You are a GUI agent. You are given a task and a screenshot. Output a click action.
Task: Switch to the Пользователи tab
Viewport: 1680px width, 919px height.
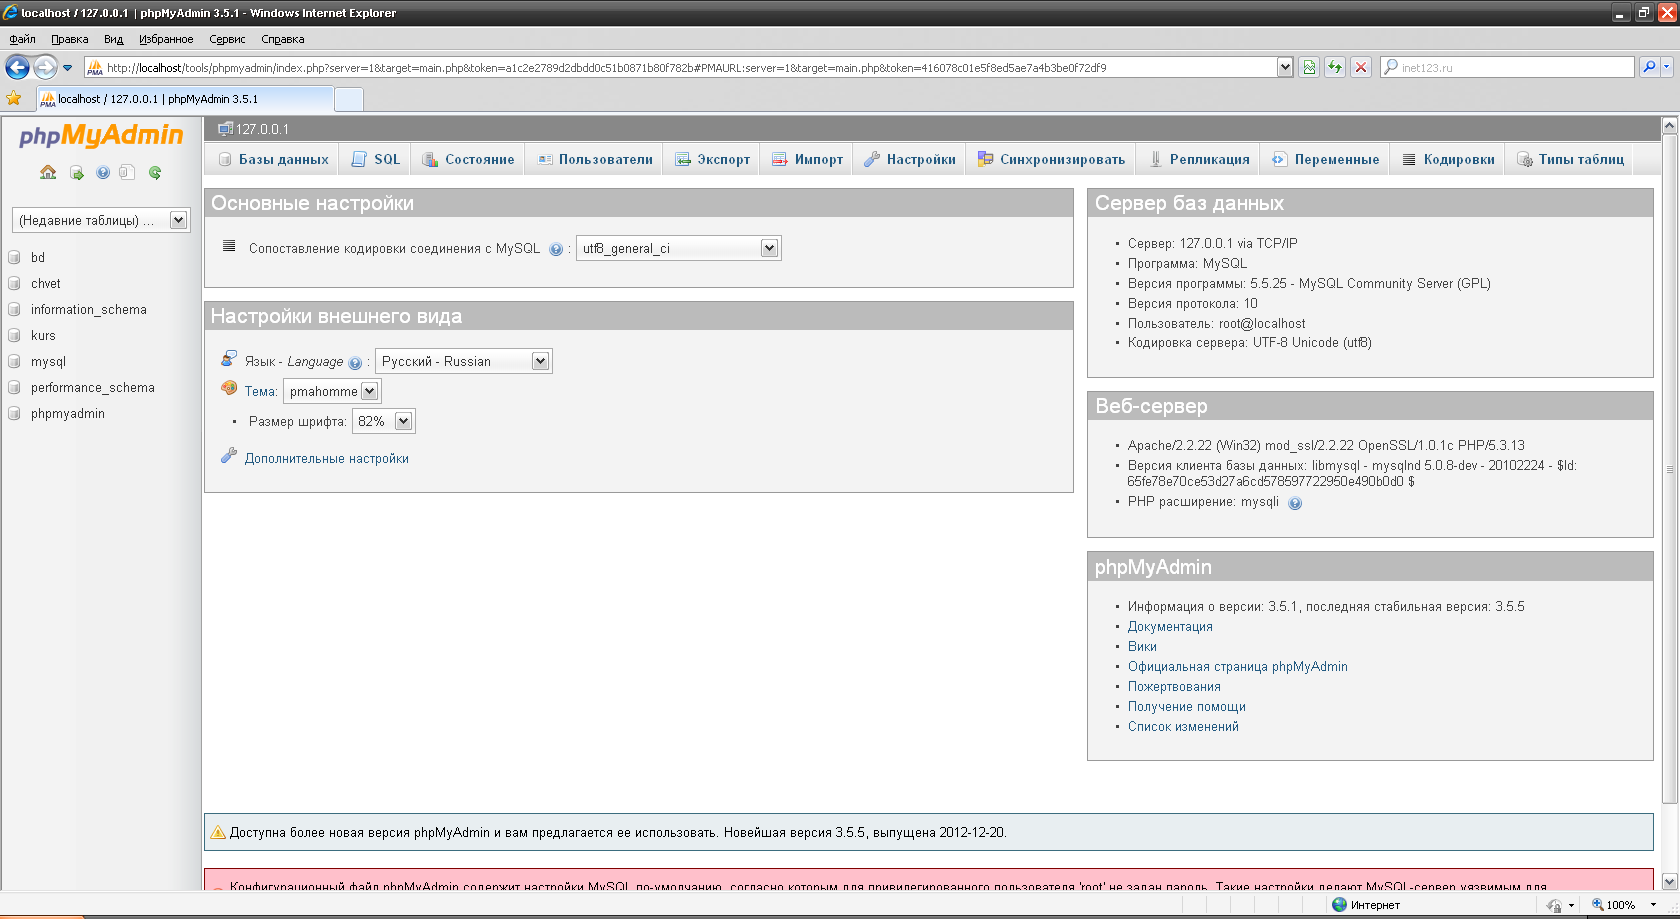click(x=595, y=159)
